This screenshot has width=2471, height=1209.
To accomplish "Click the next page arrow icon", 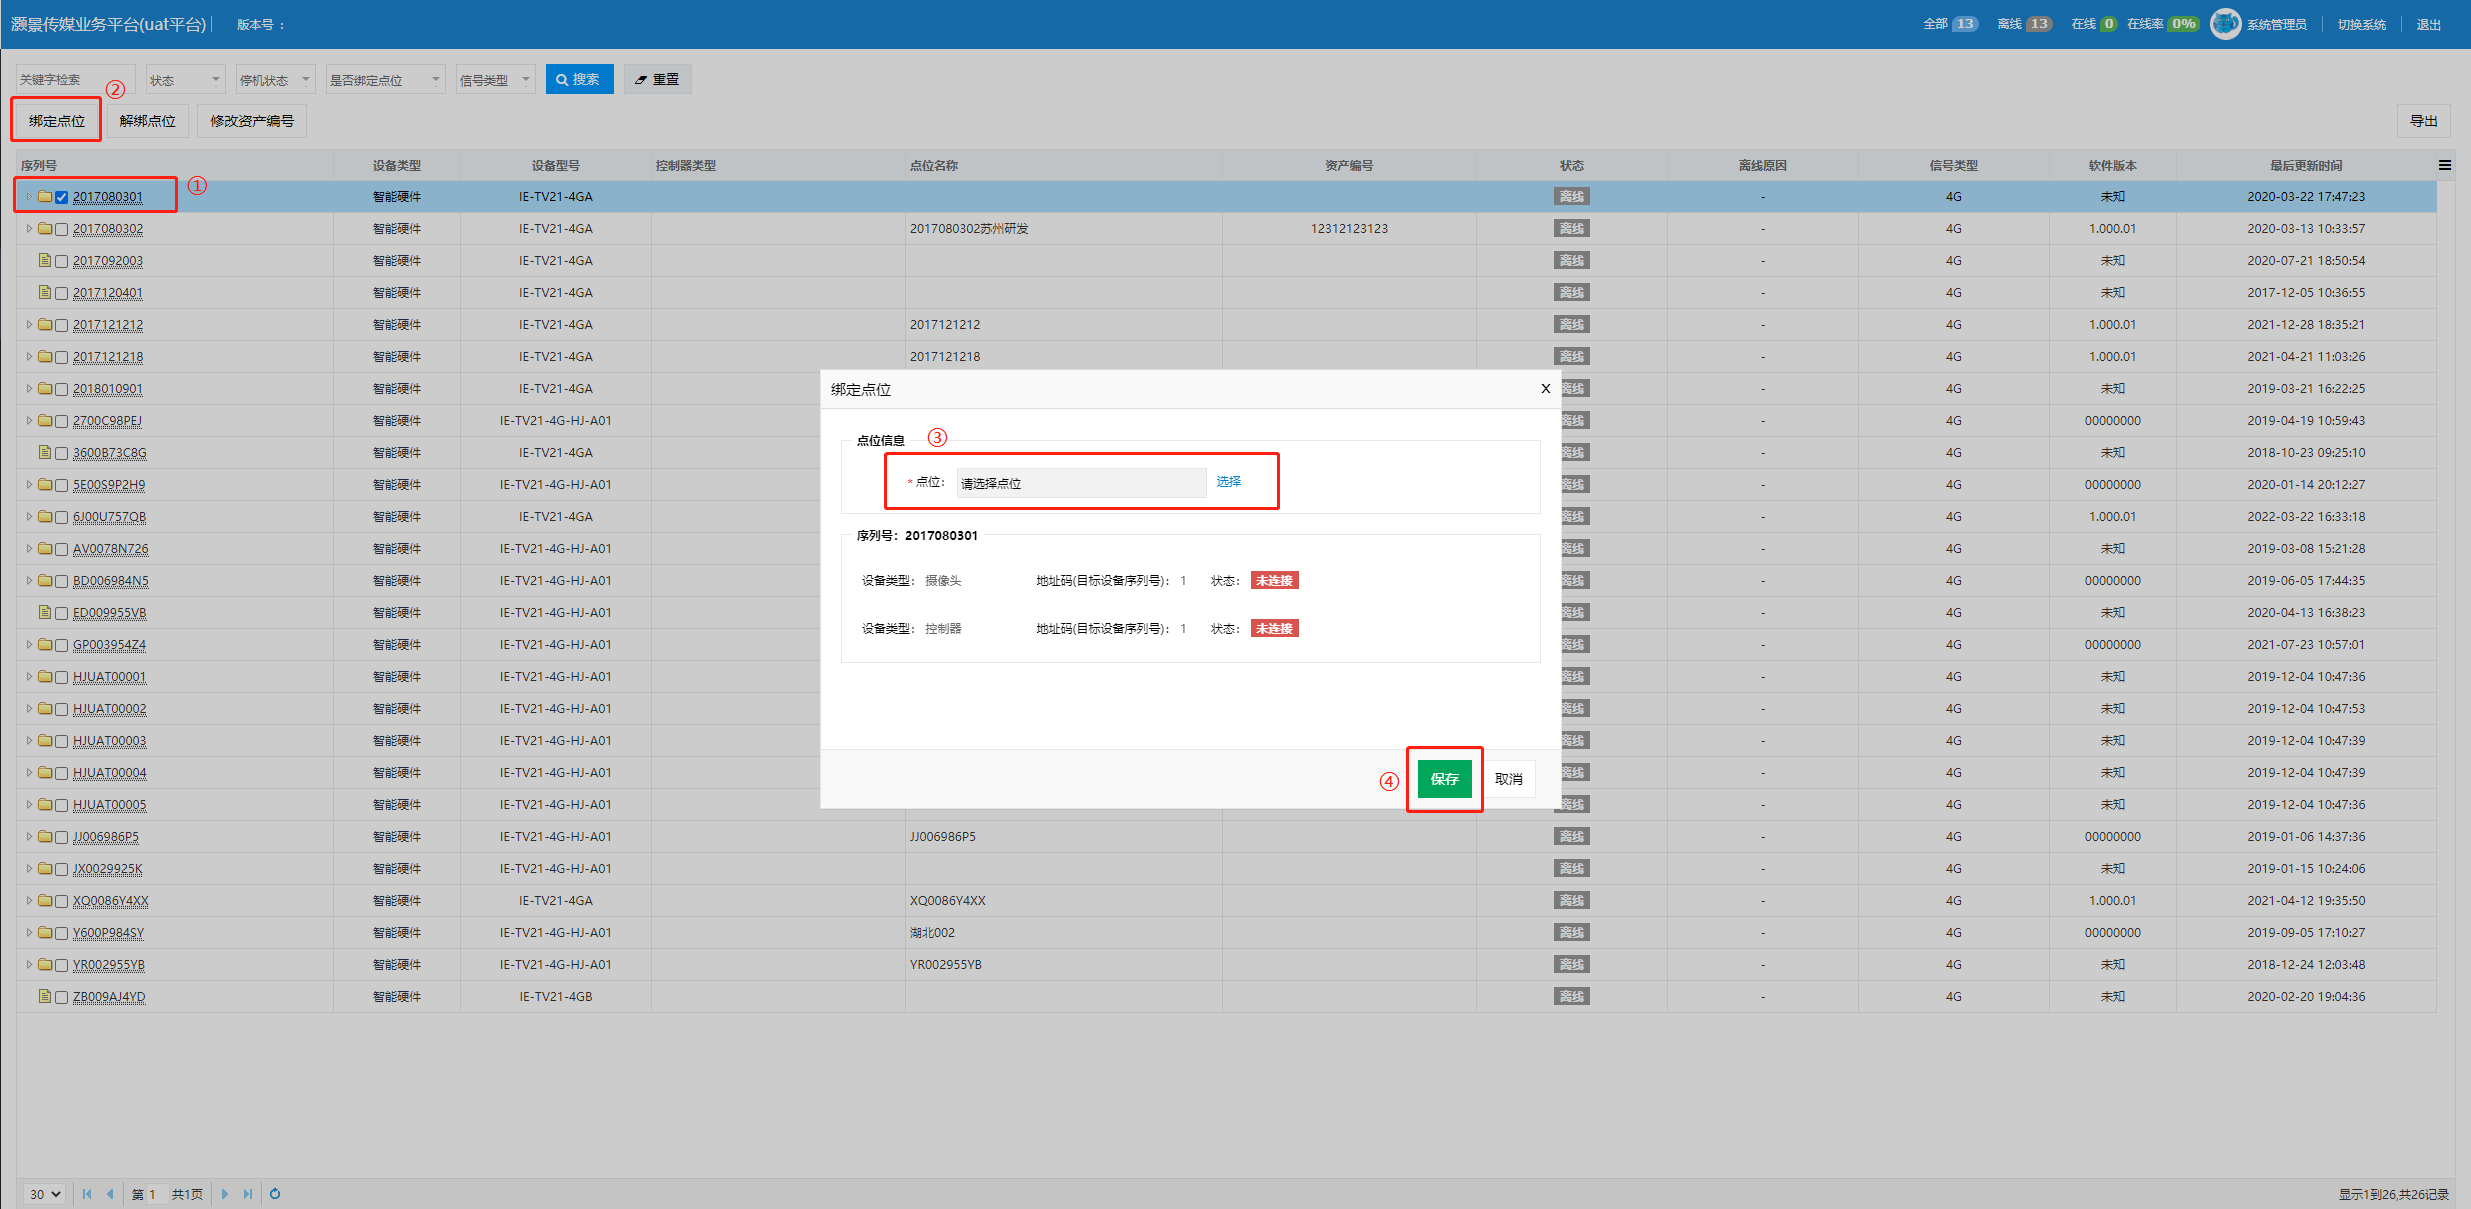I will tap(225, 1193).
